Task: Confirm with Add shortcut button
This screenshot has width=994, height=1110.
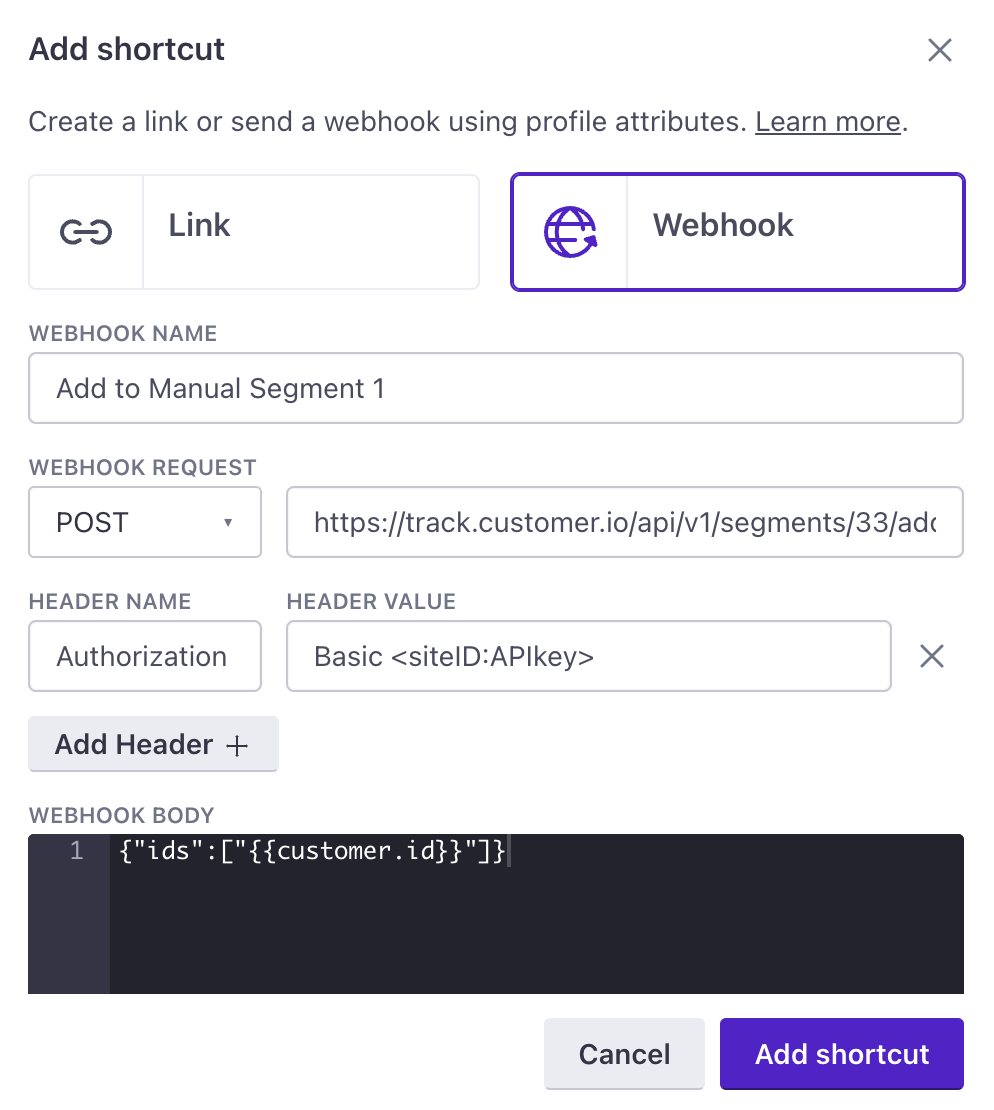Action: click(841, 1053)
